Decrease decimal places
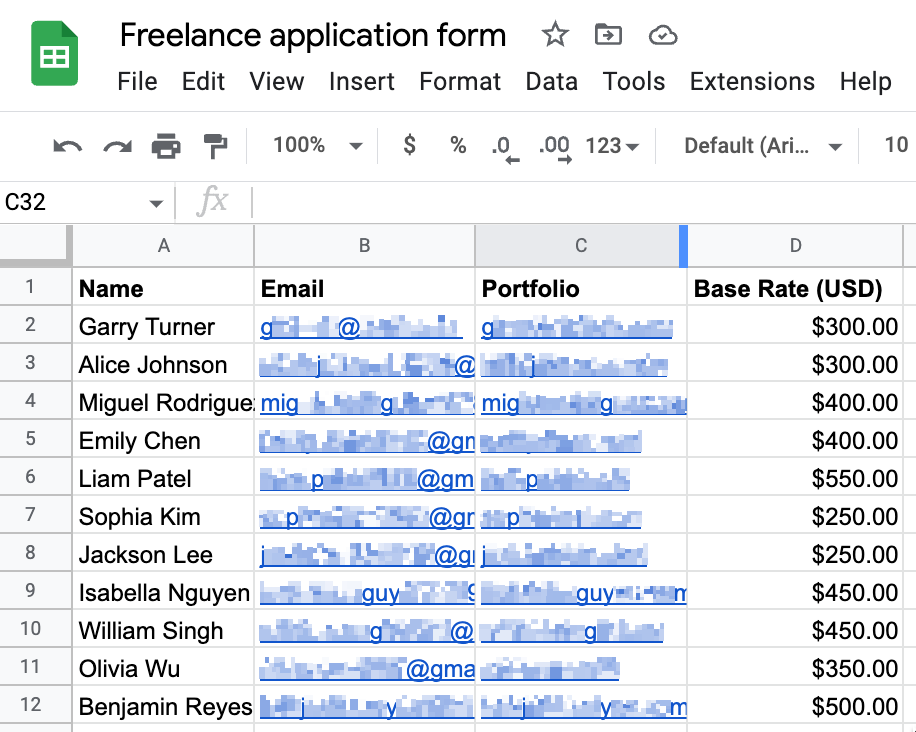 506,147
